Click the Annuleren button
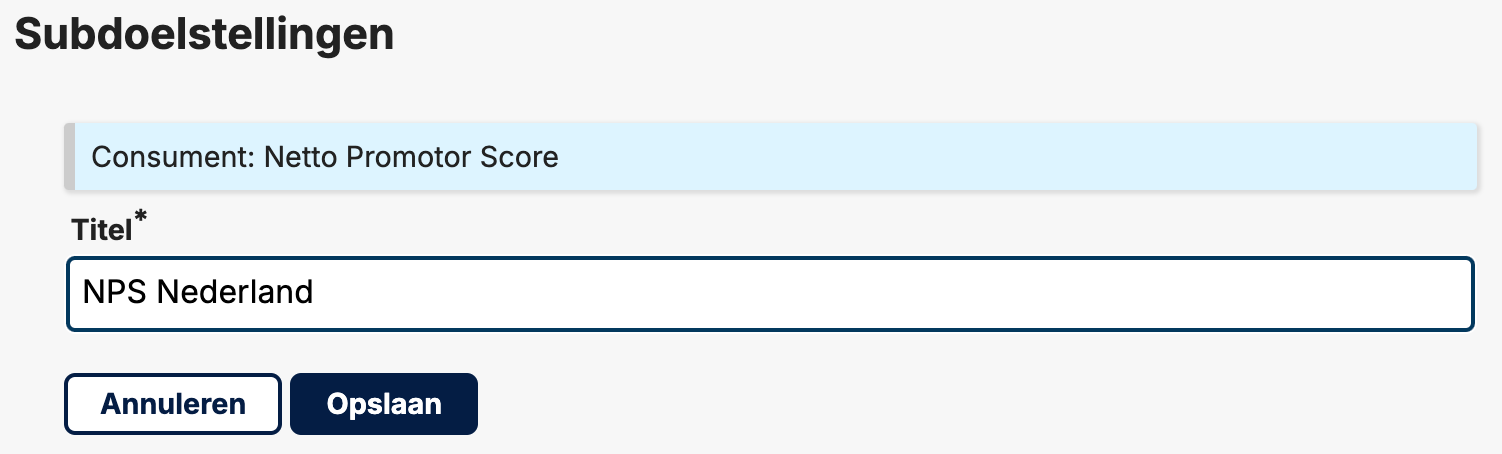This screenshot has height=454, width=1502. (173, 404)
